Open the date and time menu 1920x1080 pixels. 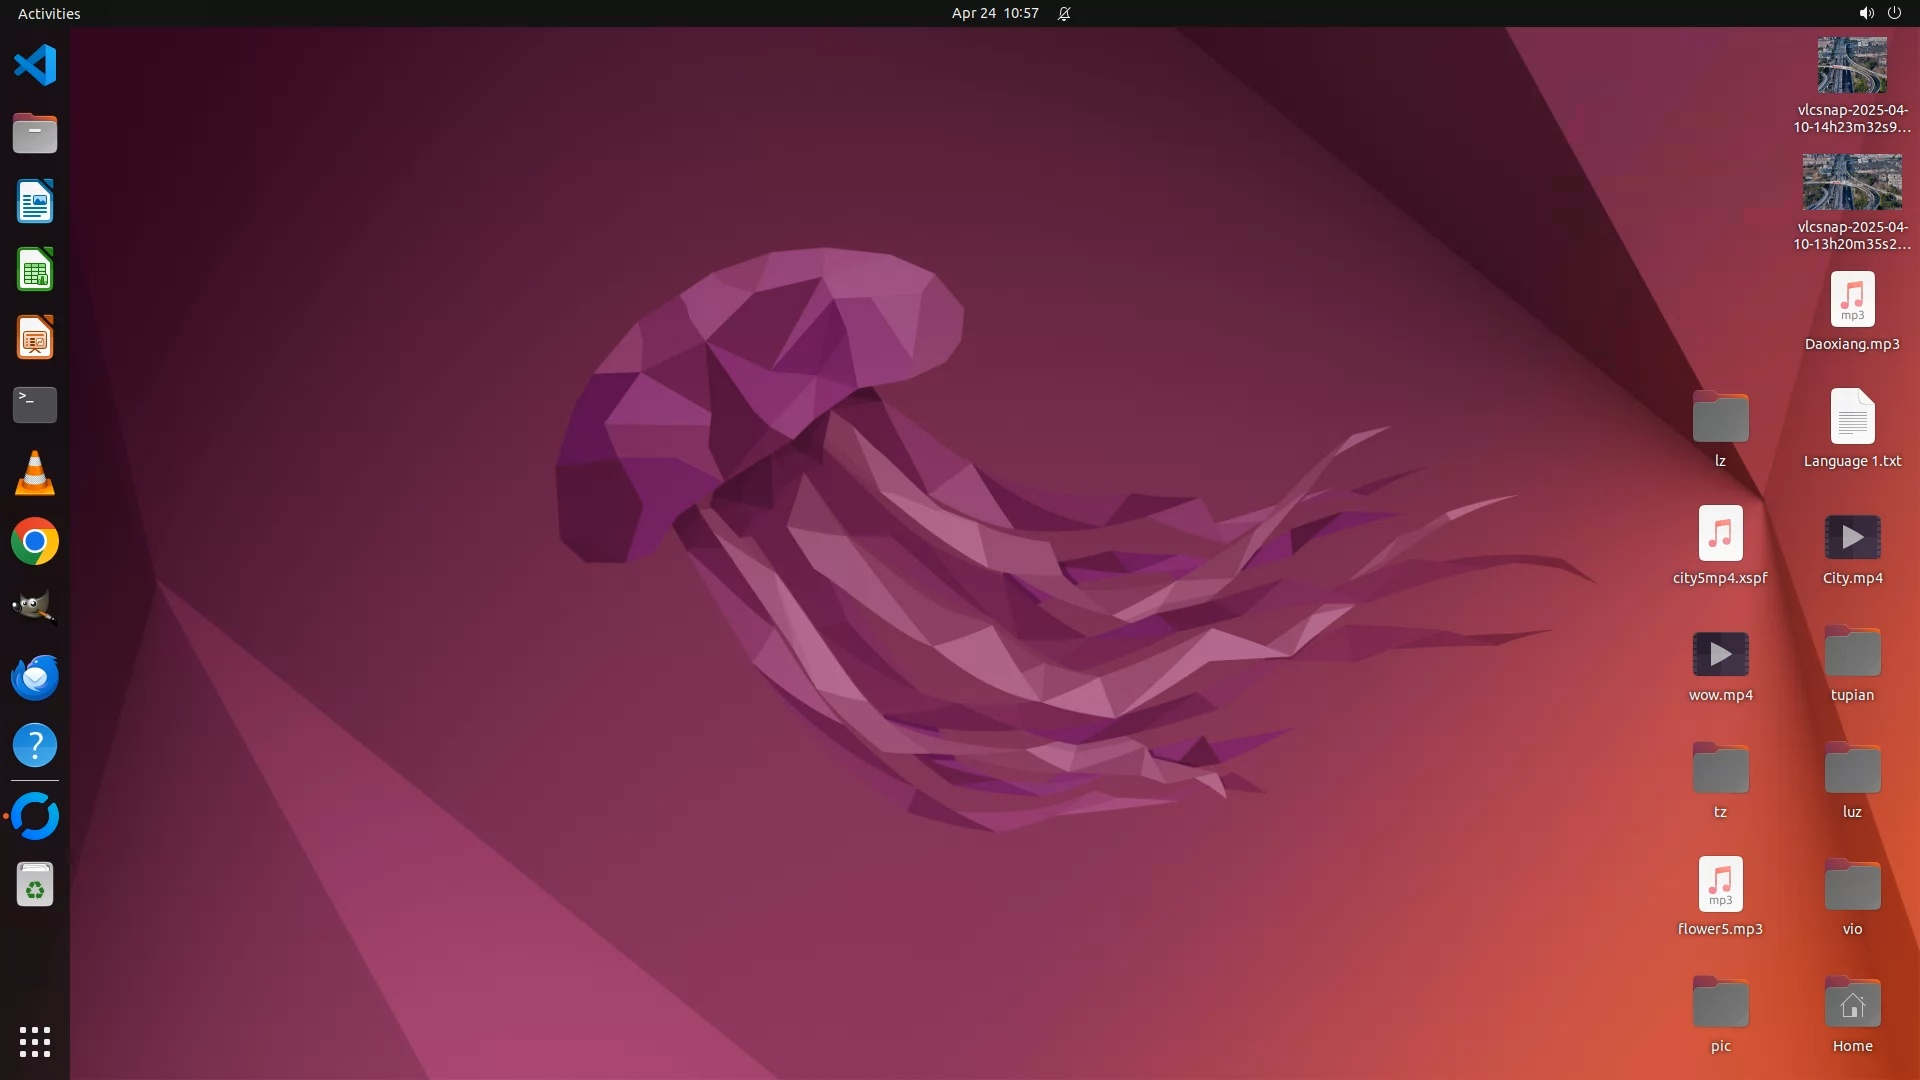[994, 13]
